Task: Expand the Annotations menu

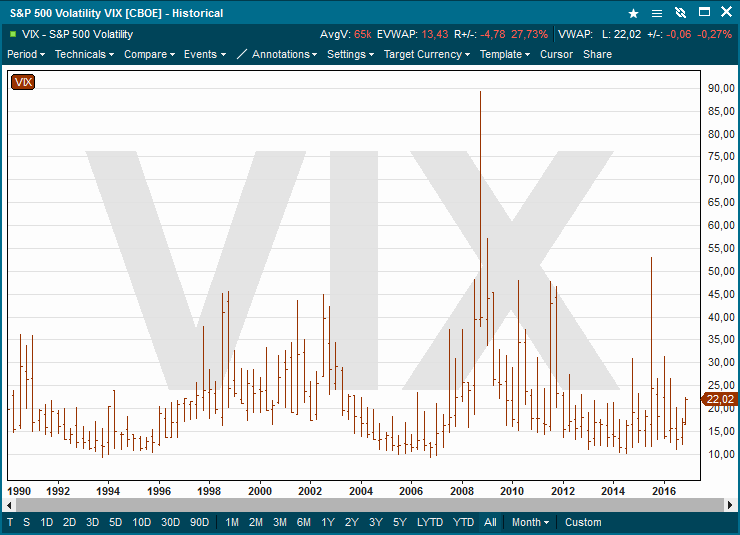Action: [285, 54]
